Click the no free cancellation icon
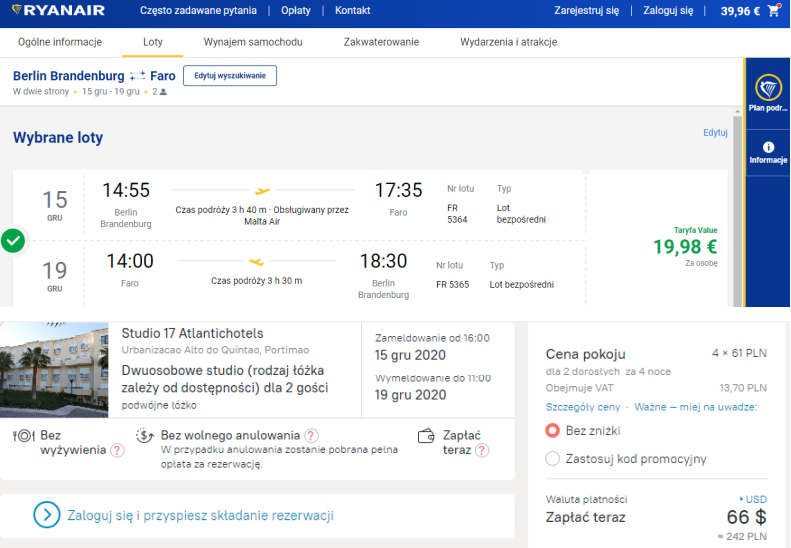 coord(145,435)
